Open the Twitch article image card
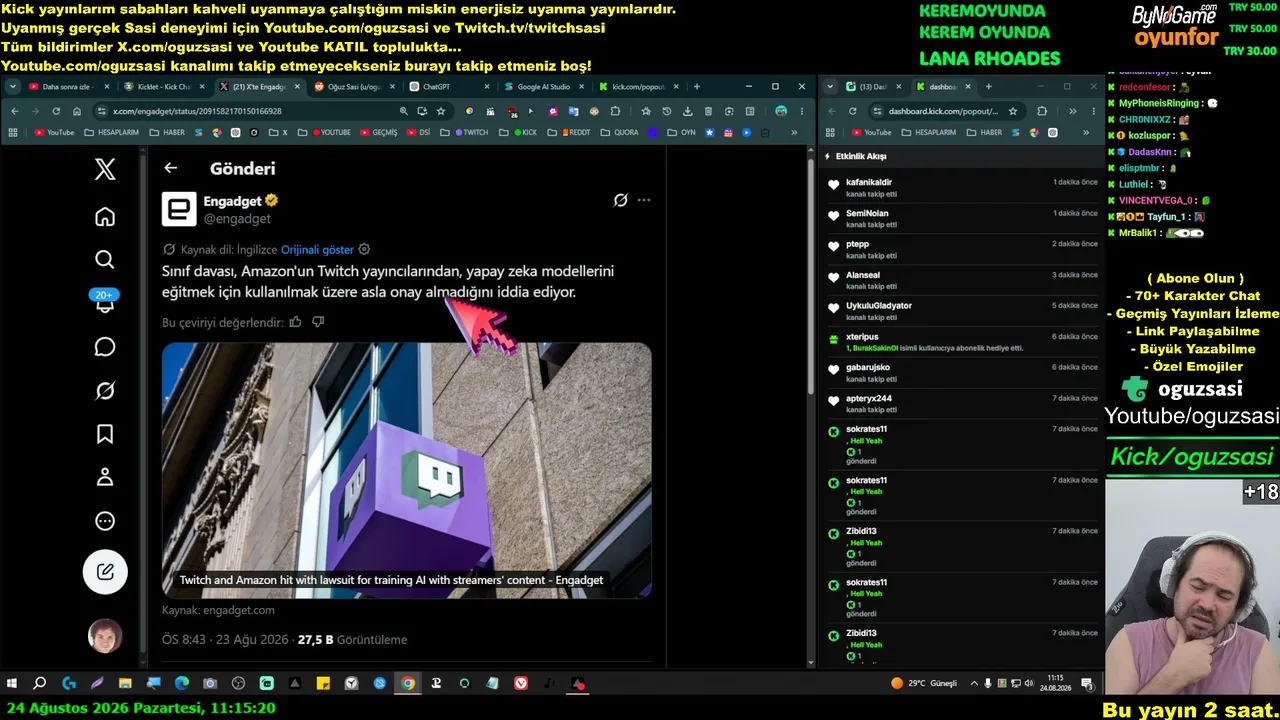Viewport: 1280px width, 720px height. click(x=407, y=470)
